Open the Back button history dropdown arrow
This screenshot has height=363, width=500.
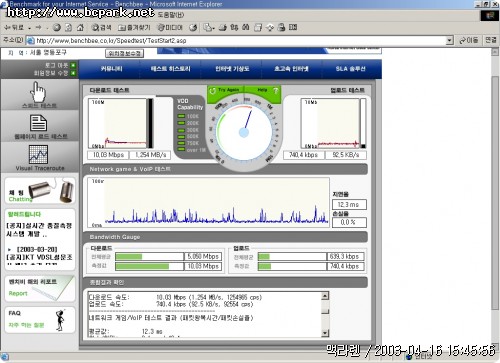point(29,28)
